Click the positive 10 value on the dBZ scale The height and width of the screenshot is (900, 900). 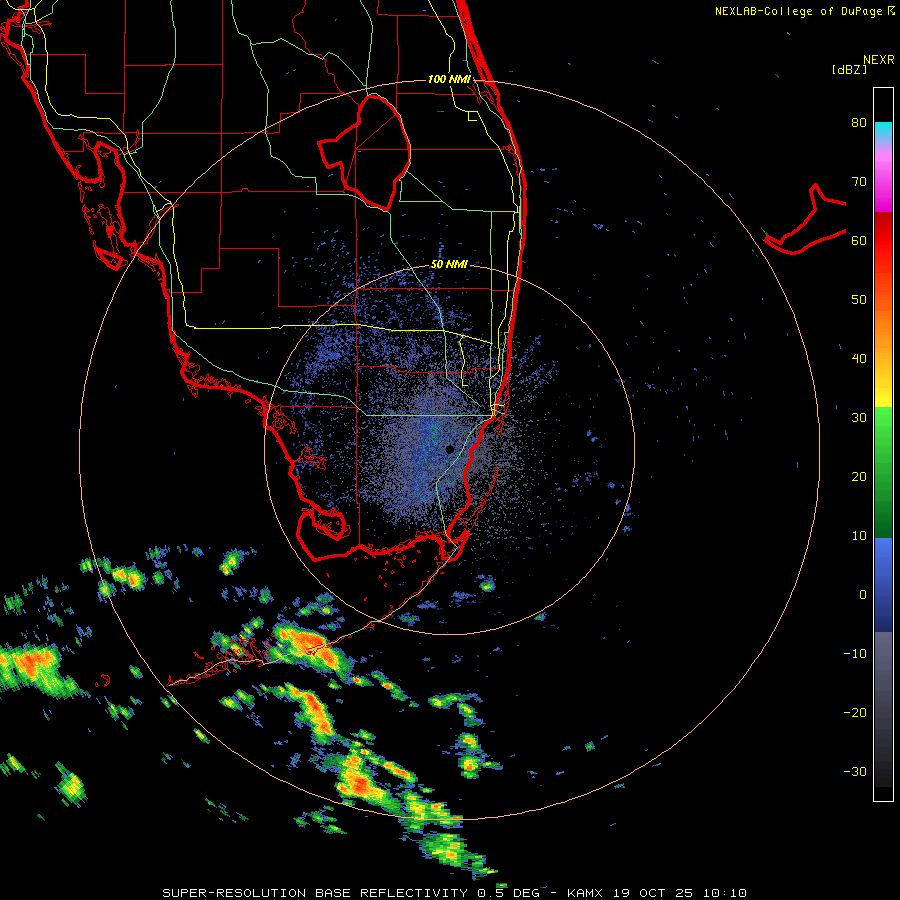point(859,536)
